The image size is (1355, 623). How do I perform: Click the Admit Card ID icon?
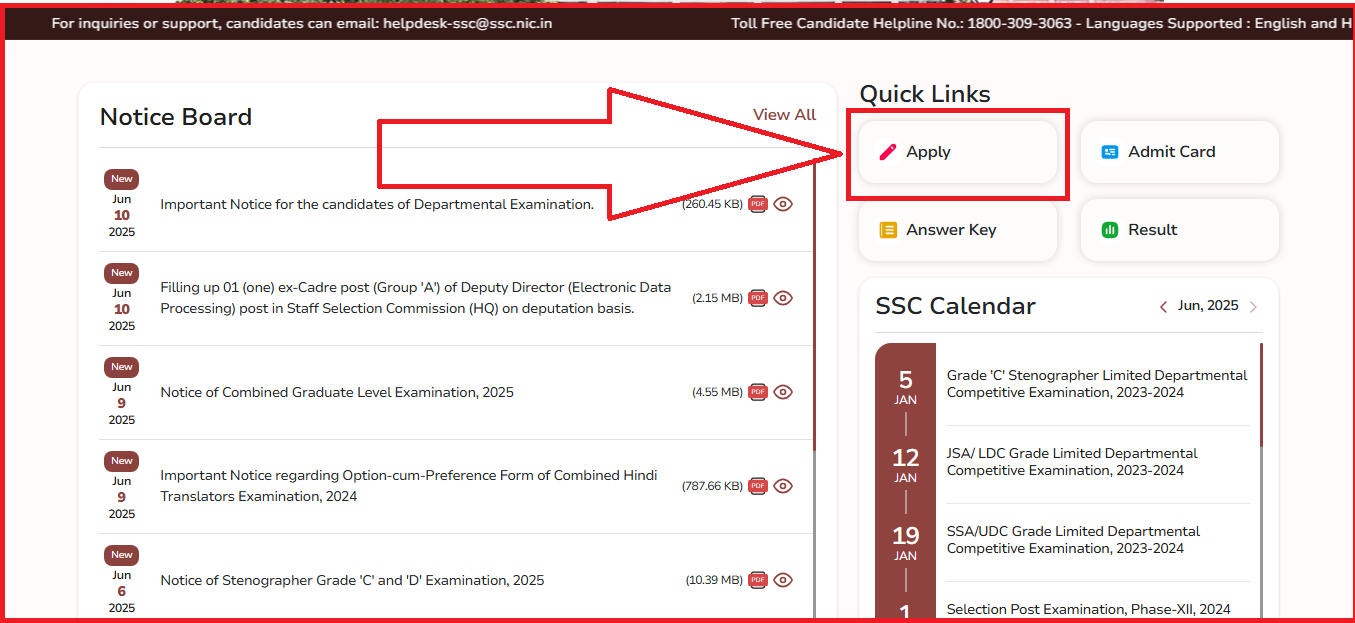[1110, 152]
